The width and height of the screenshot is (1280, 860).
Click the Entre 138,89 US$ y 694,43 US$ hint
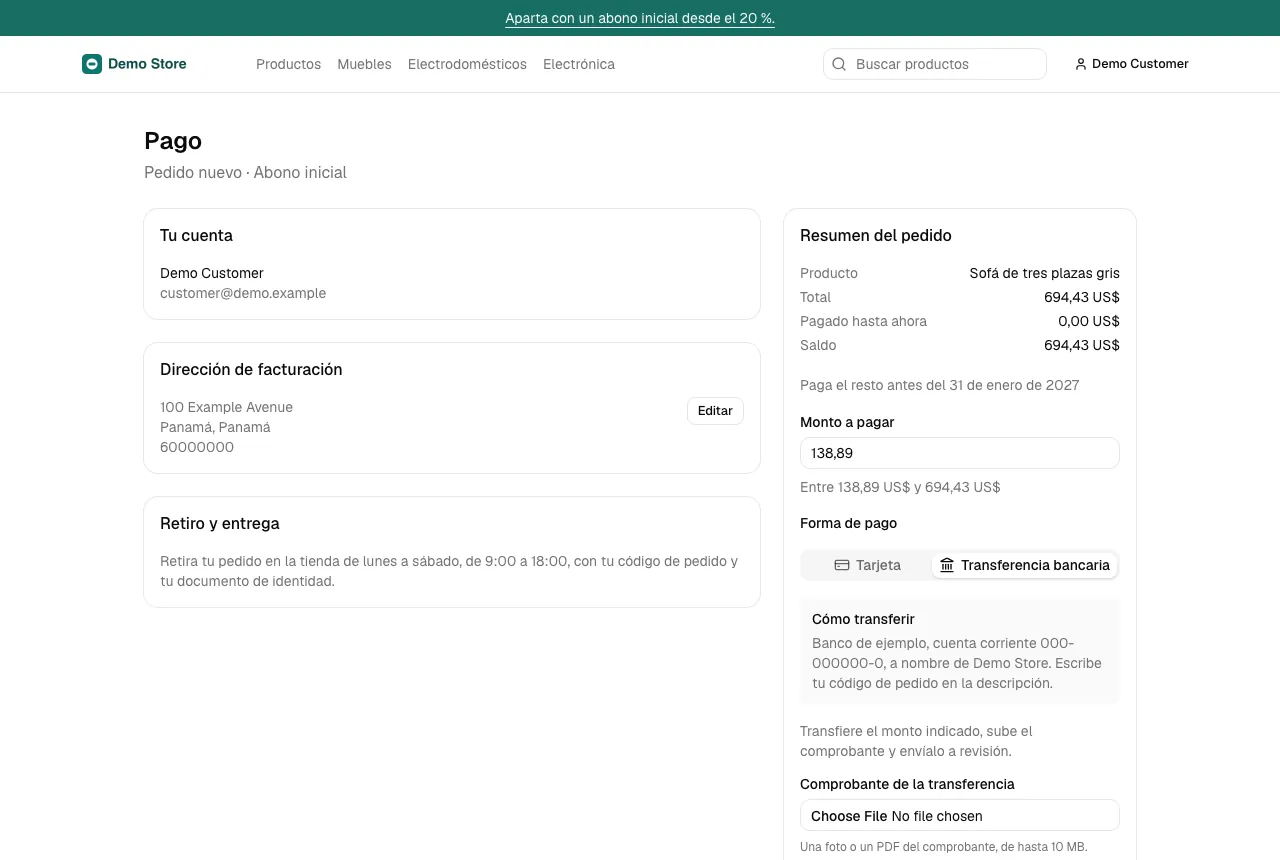(x=900, y=487)
